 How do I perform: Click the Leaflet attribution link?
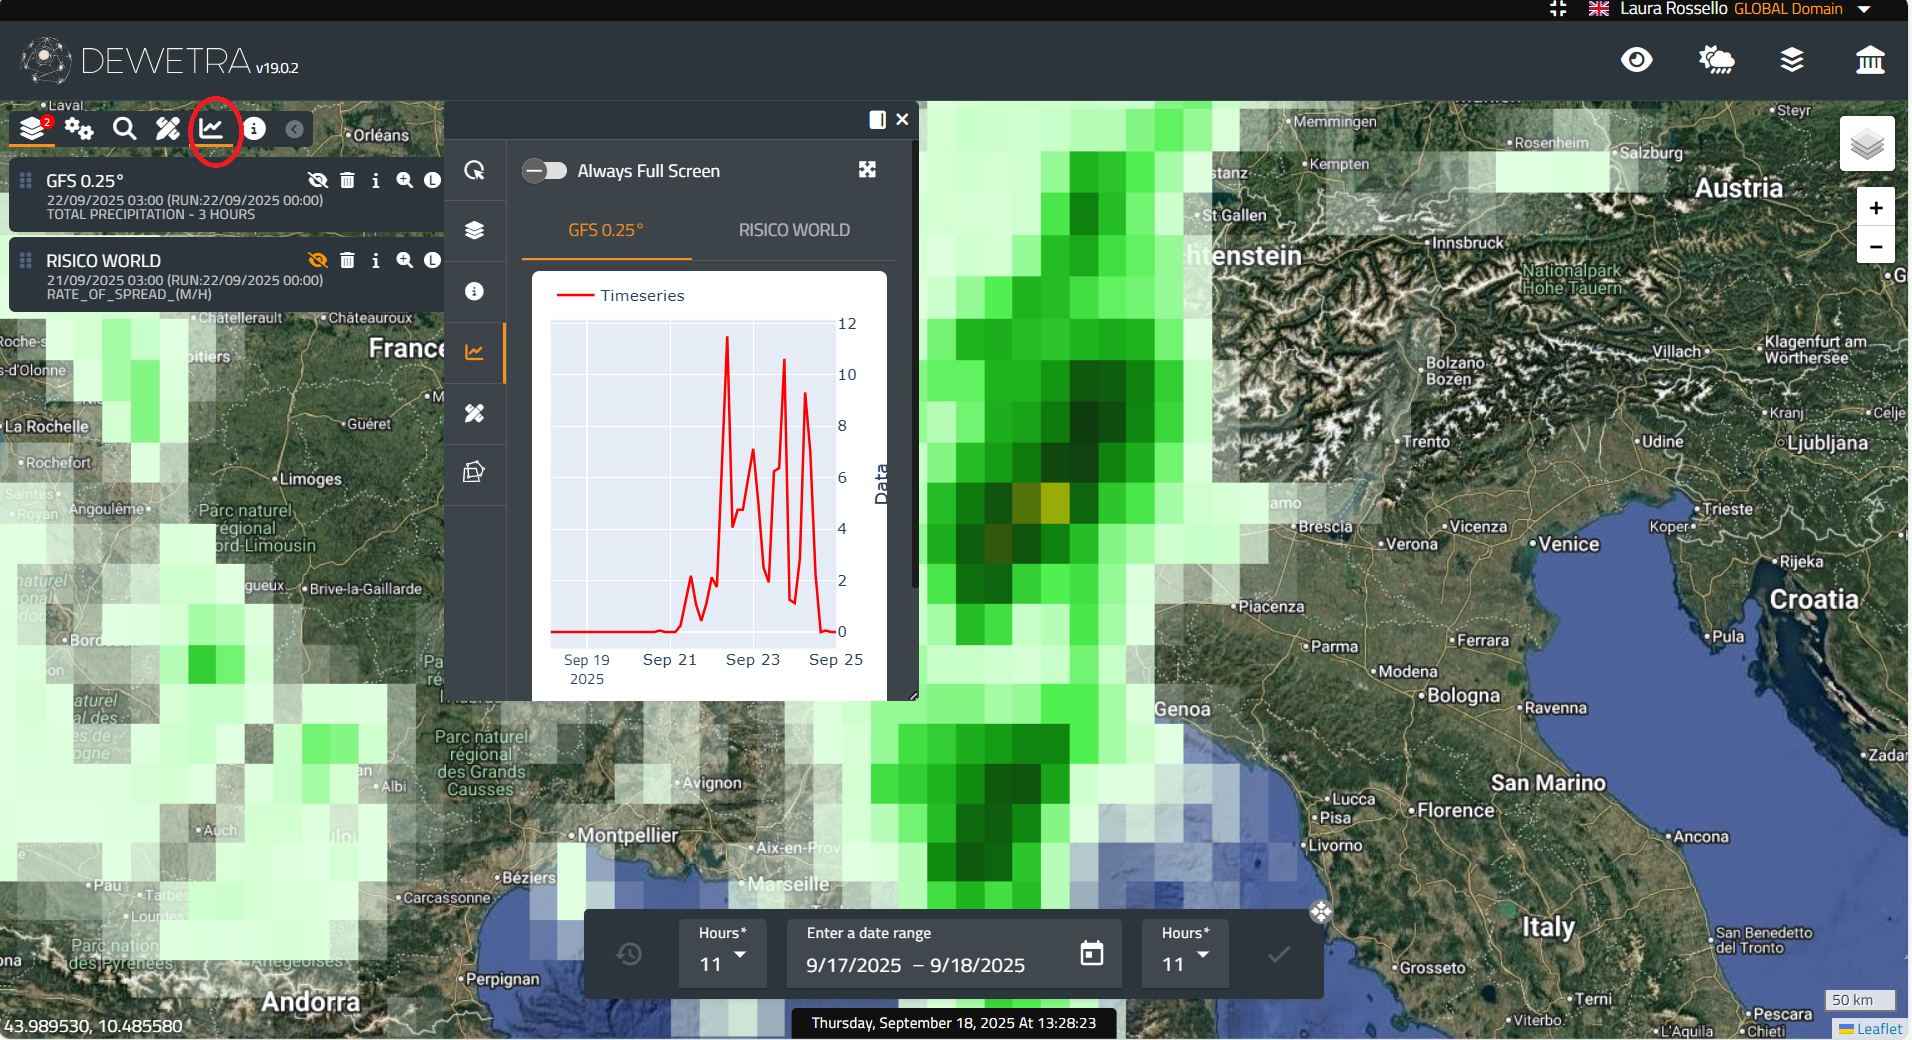click(1878, 1029)
